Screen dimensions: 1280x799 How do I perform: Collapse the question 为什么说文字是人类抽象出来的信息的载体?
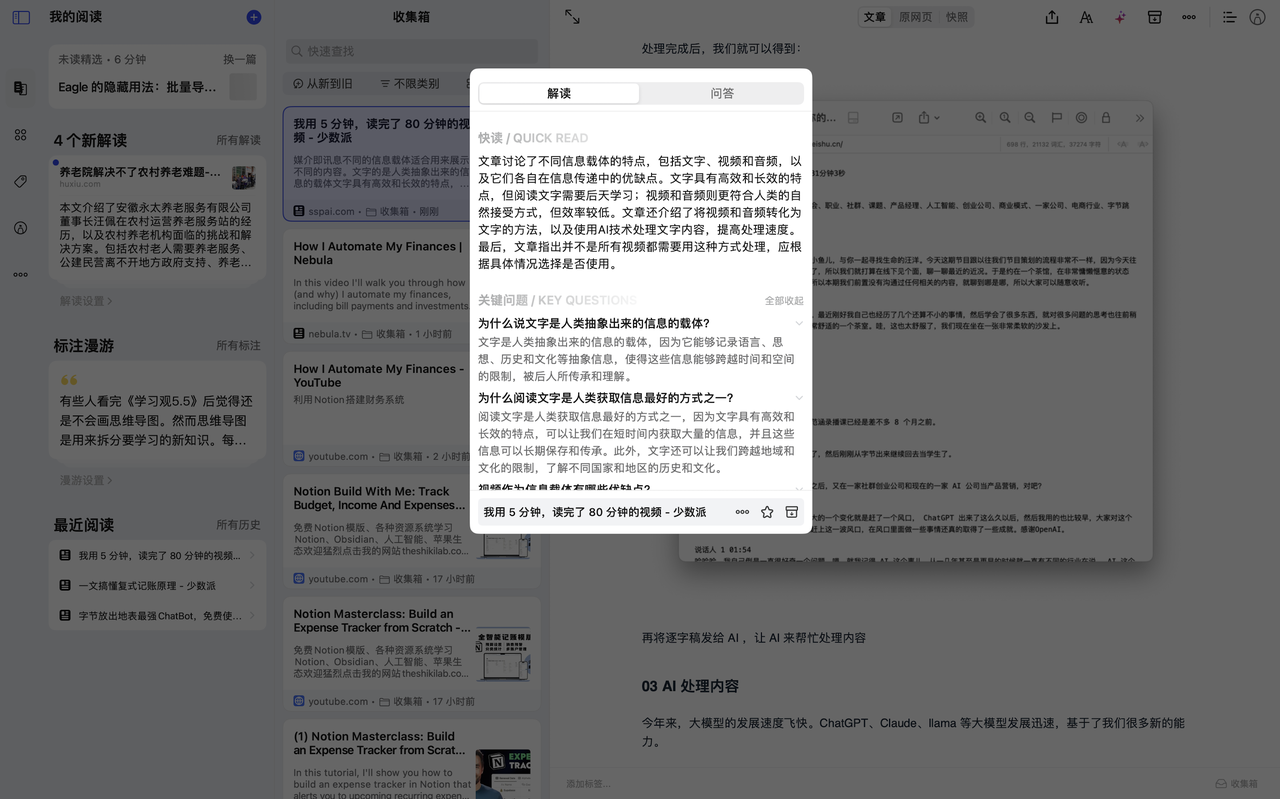click(x=799, y=323)
